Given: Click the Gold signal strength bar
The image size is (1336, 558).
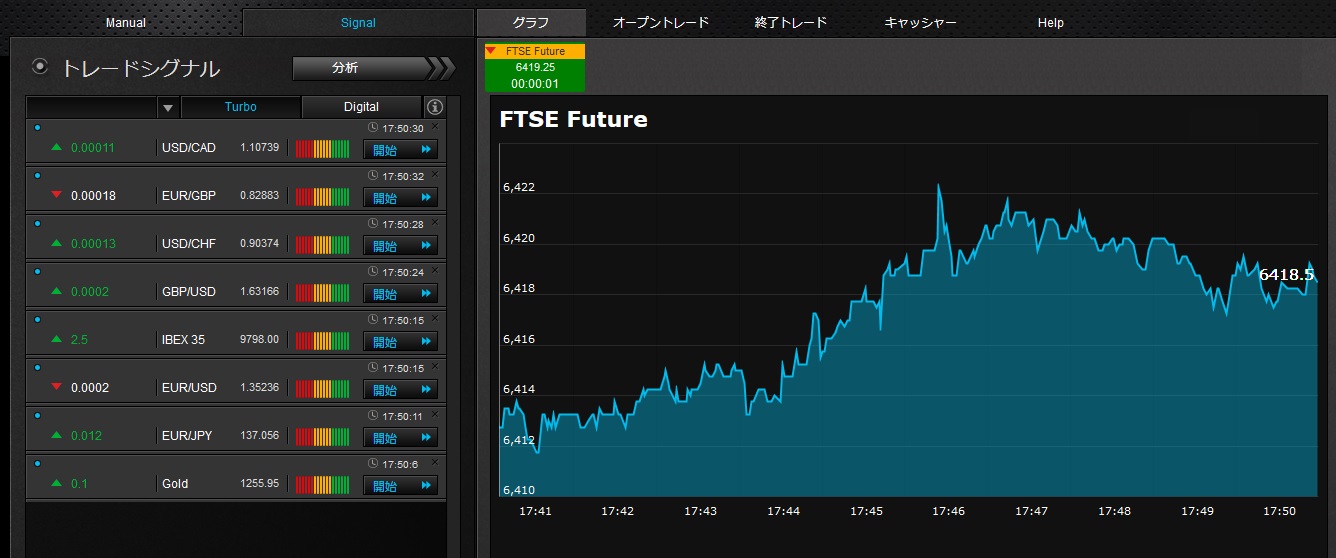Looking at the screenshot, I should (322, 485).
